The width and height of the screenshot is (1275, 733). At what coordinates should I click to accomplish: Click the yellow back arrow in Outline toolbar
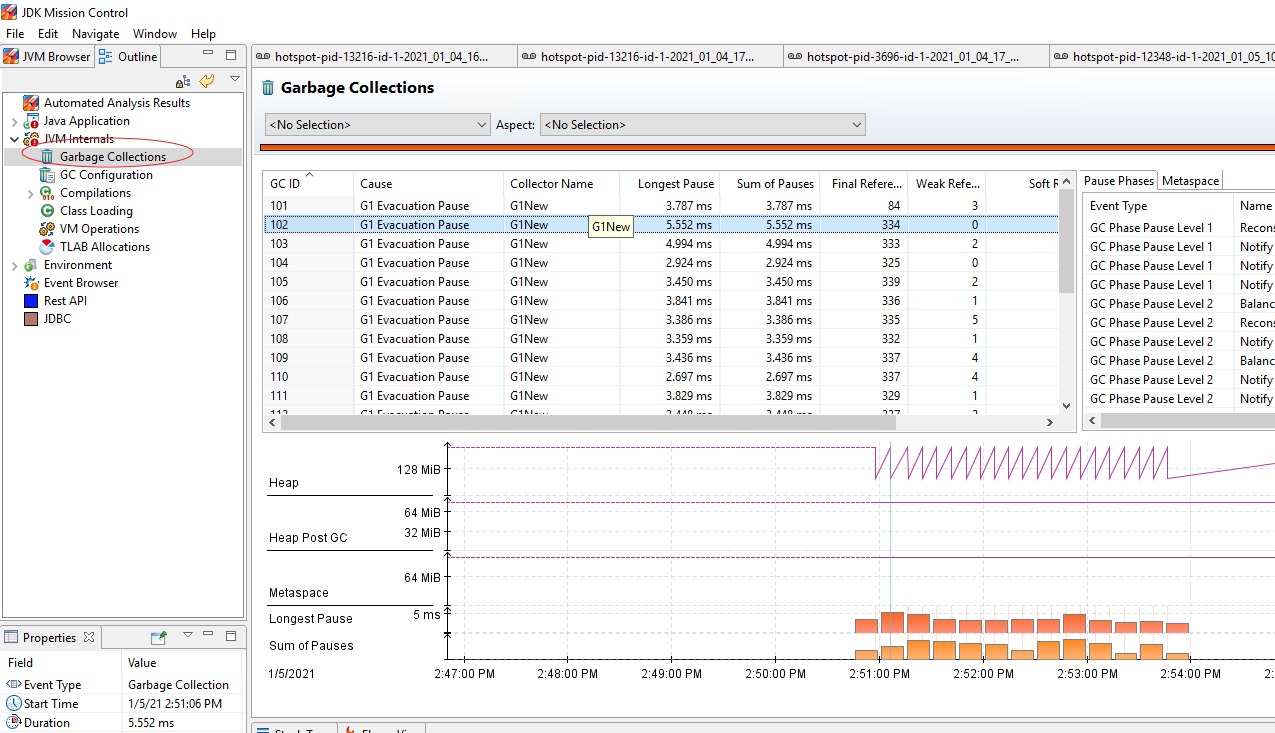[x=207, y=81]
